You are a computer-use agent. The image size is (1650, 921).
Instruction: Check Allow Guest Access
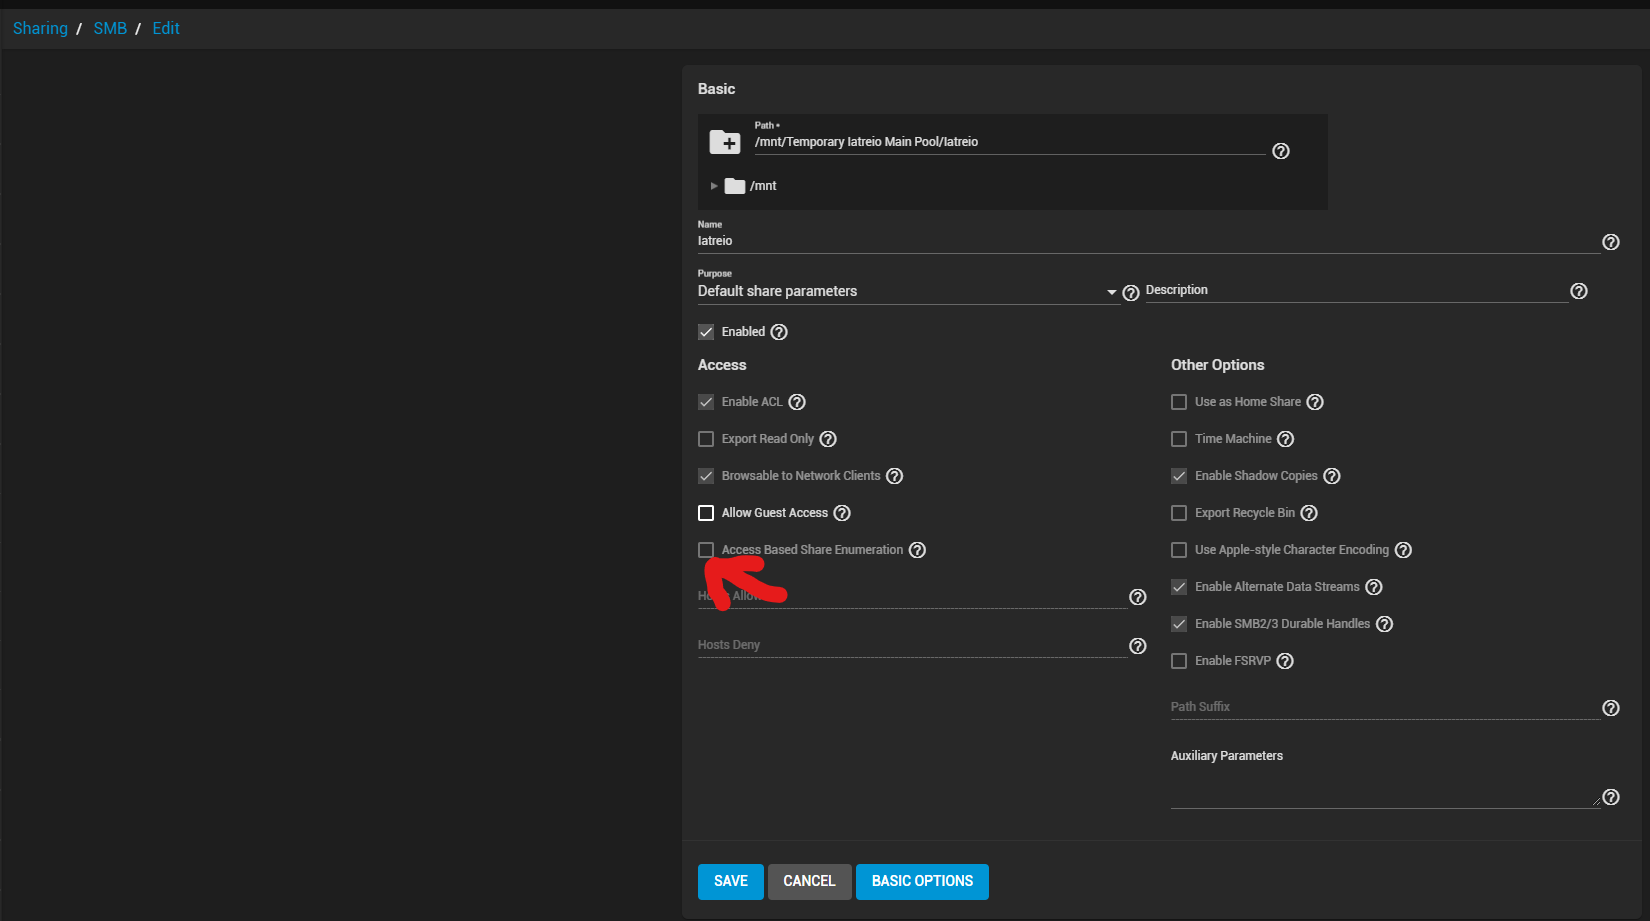point(706,513)
